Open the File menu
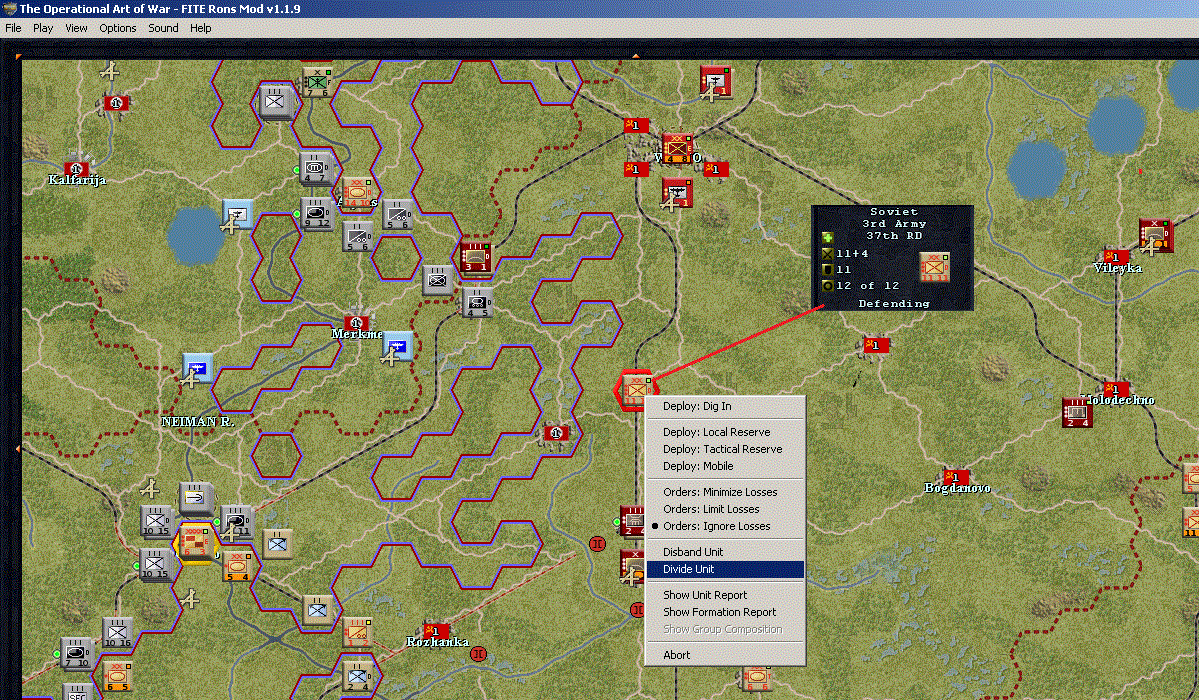The image size is (1199, 700). (x=14, y=28)
